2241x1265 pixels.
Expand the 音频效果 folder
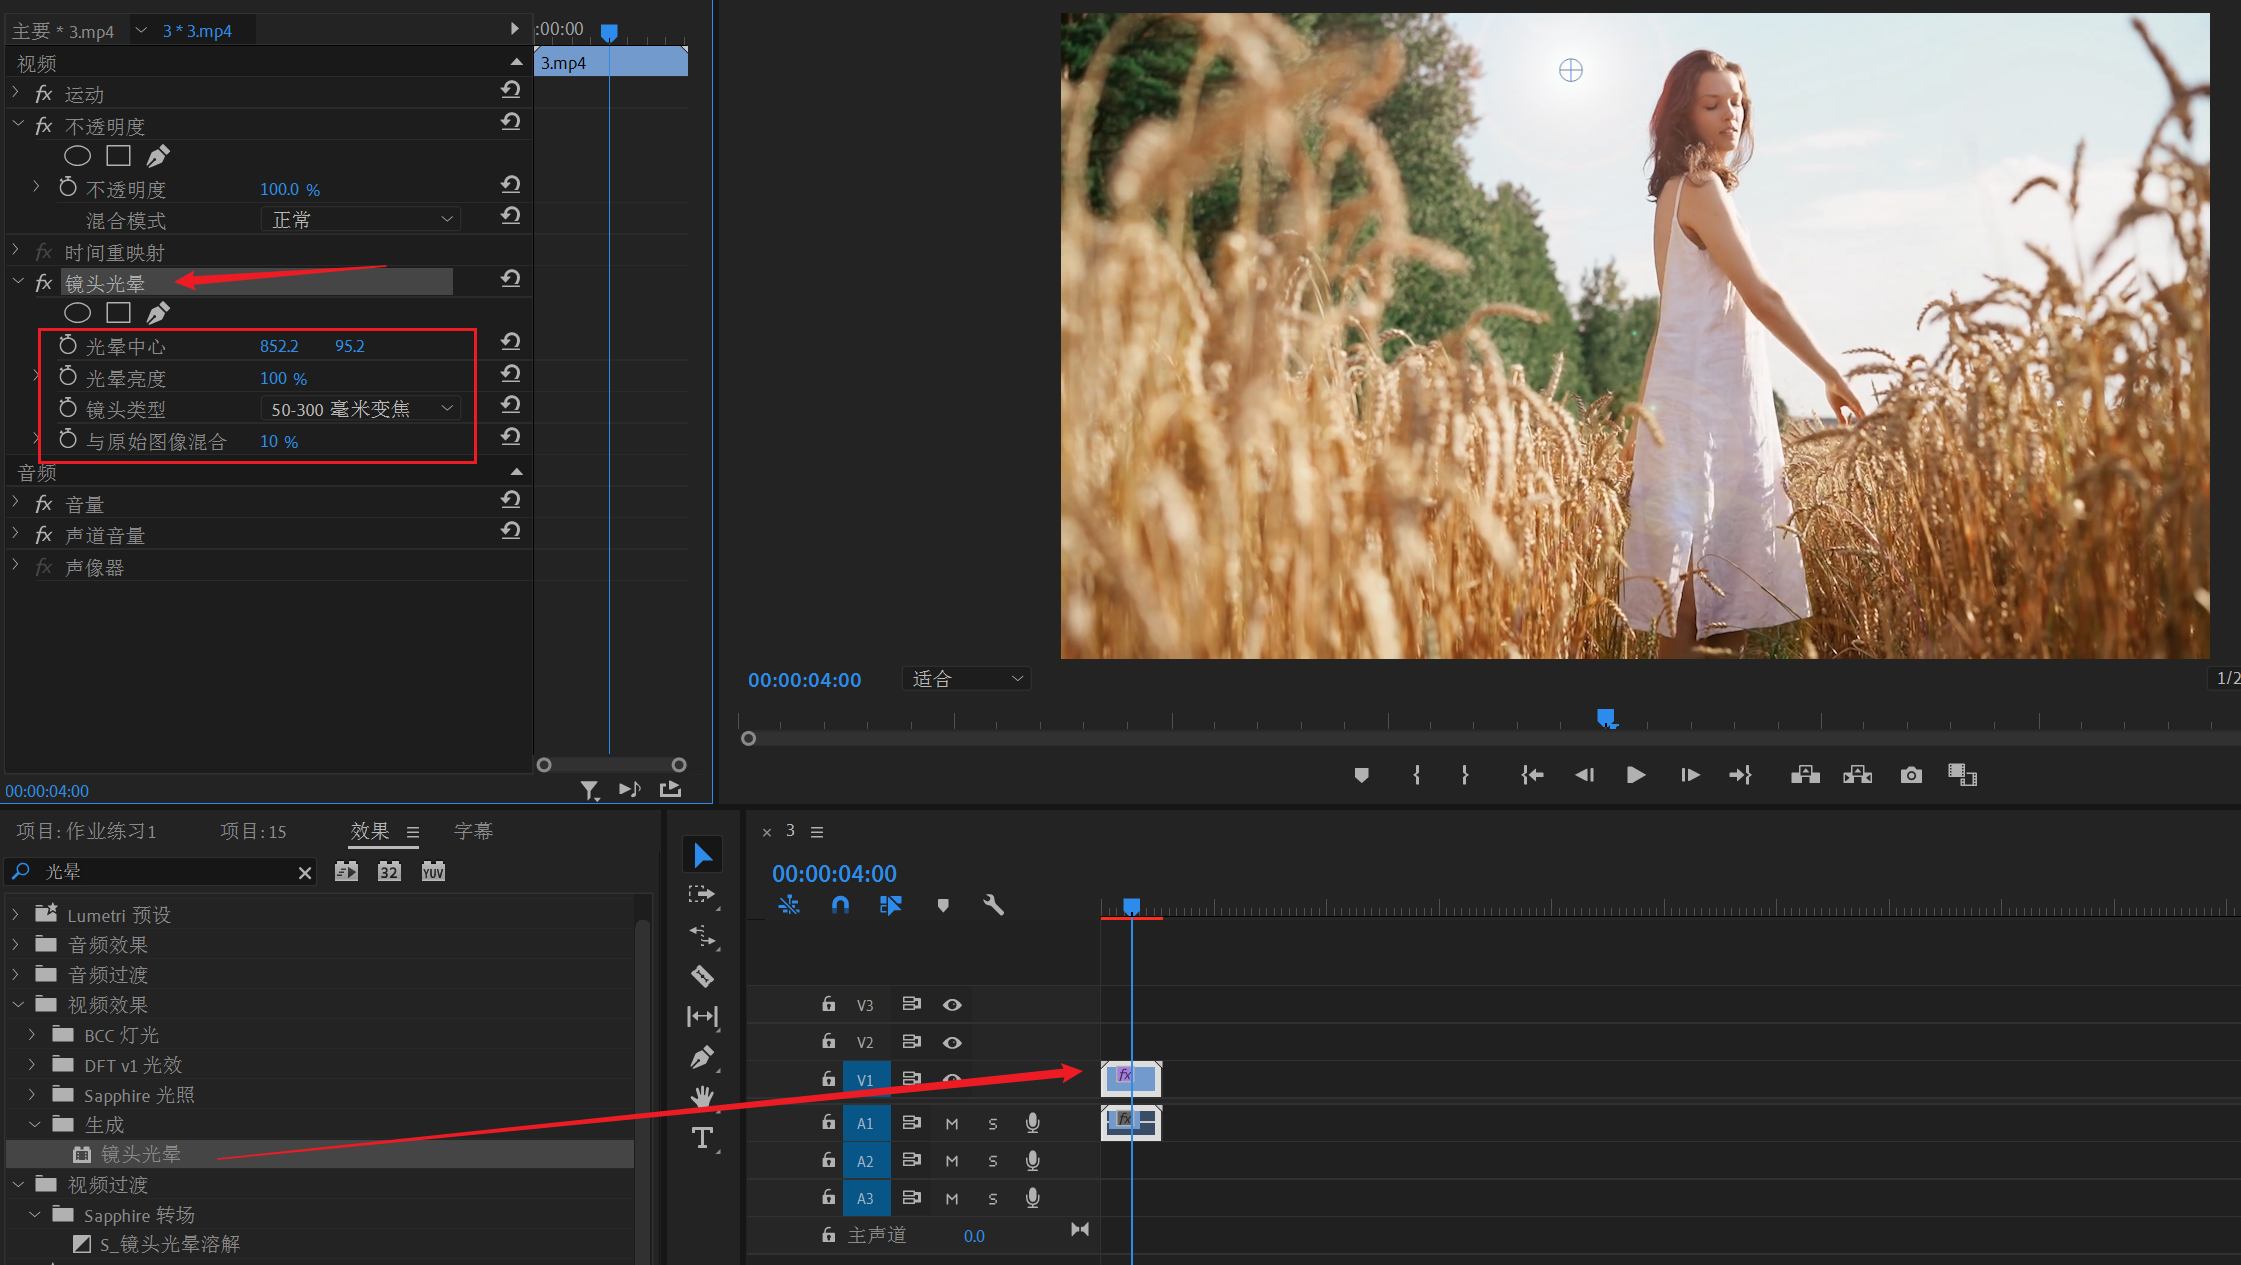(x=16, y=944)
